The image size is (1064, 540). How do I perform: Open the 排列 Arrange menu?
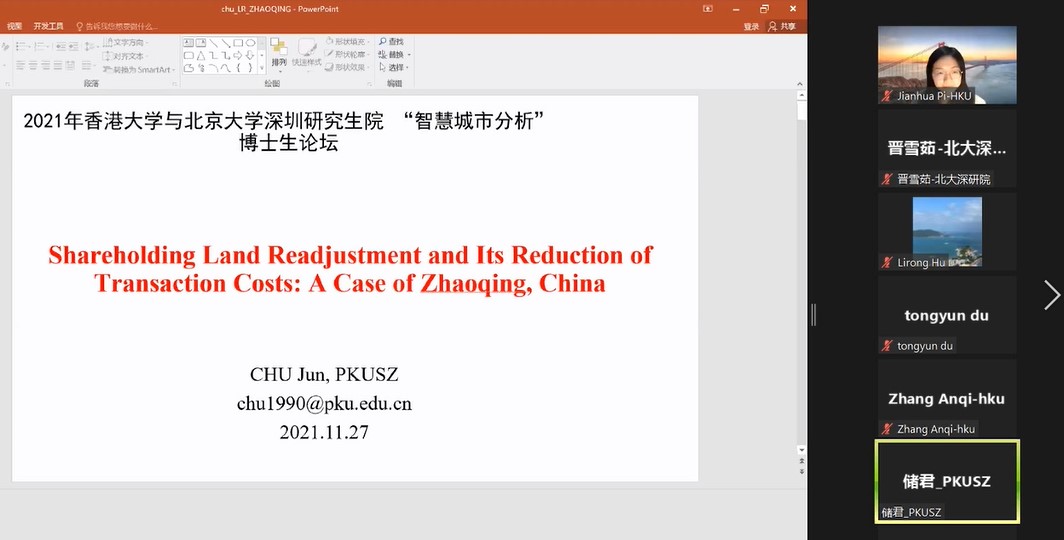click(279, 56)
